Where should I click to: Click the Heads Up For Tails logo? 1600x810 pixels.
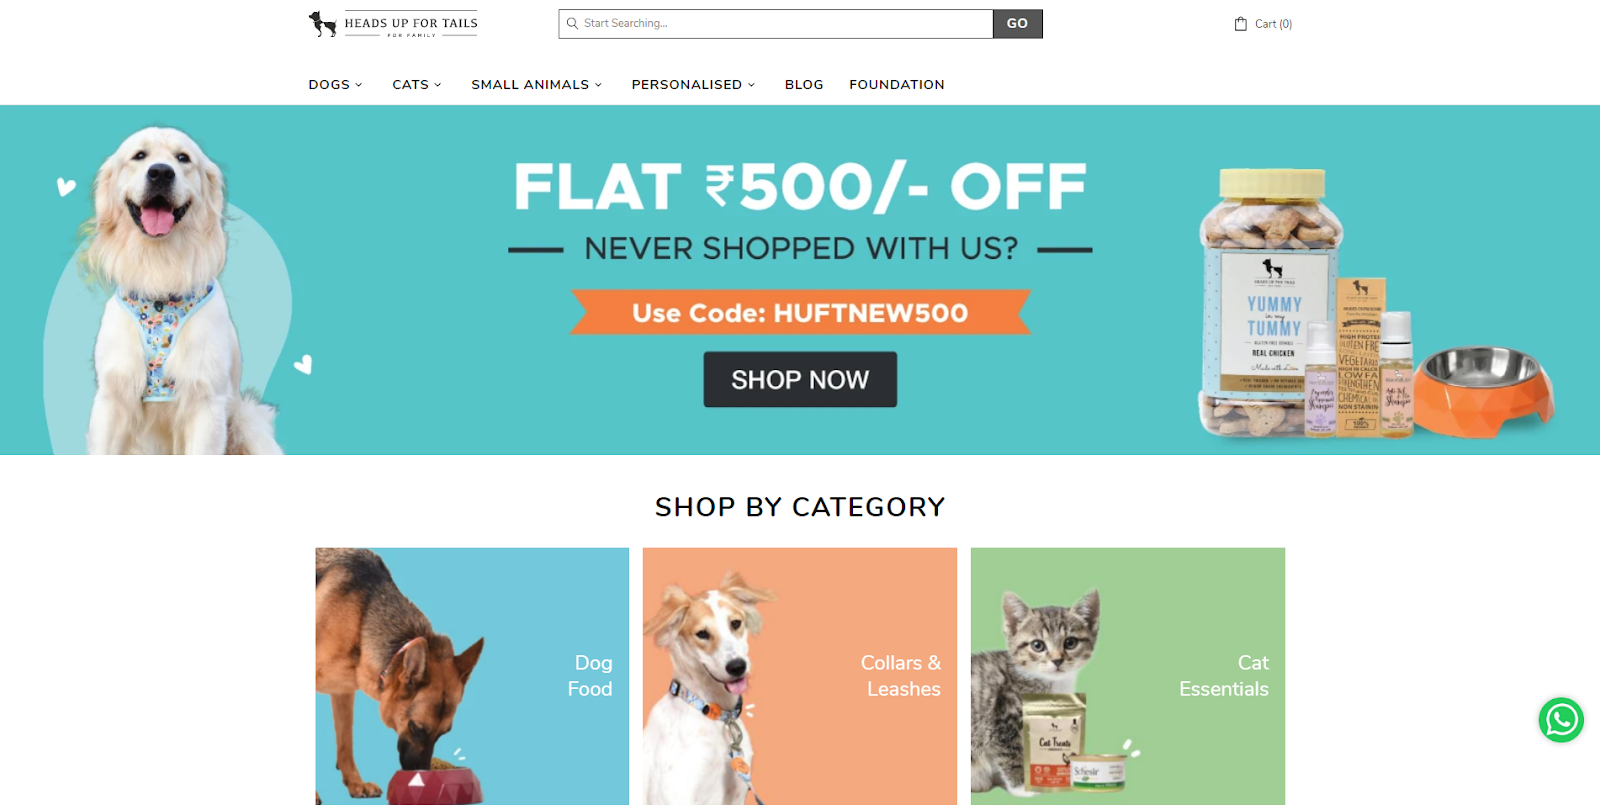[x=393, y=24]
